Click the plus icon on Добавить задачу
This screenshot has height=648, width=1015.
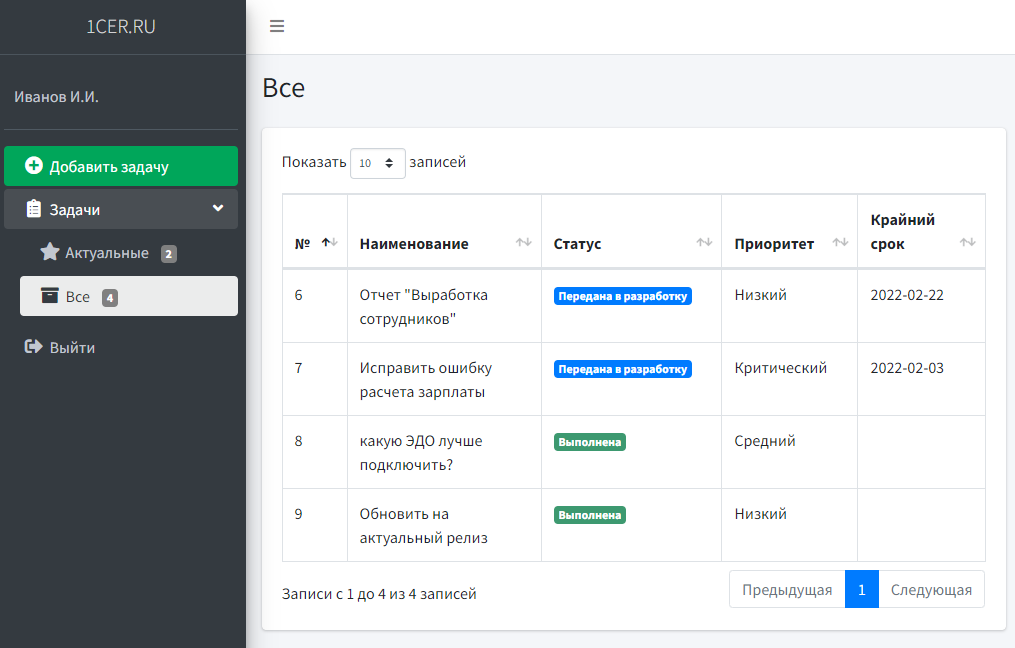(34, 166)
